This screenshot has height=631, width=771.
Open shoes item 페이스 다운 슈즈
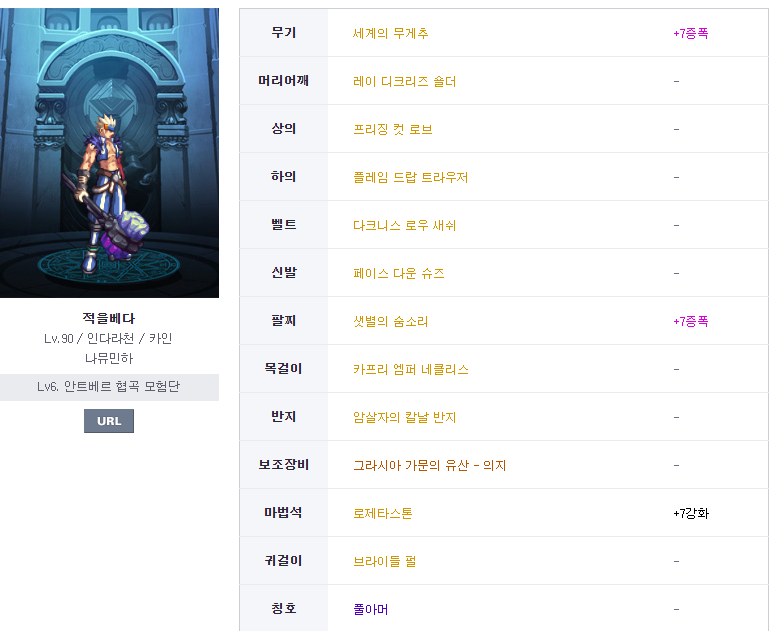tap(398, 273)
